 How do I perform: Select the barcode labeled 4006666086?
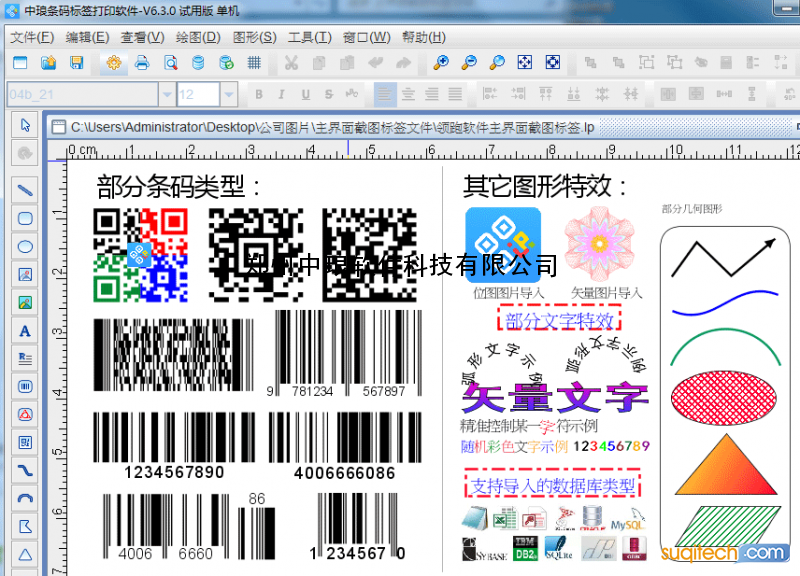[345, 446]
